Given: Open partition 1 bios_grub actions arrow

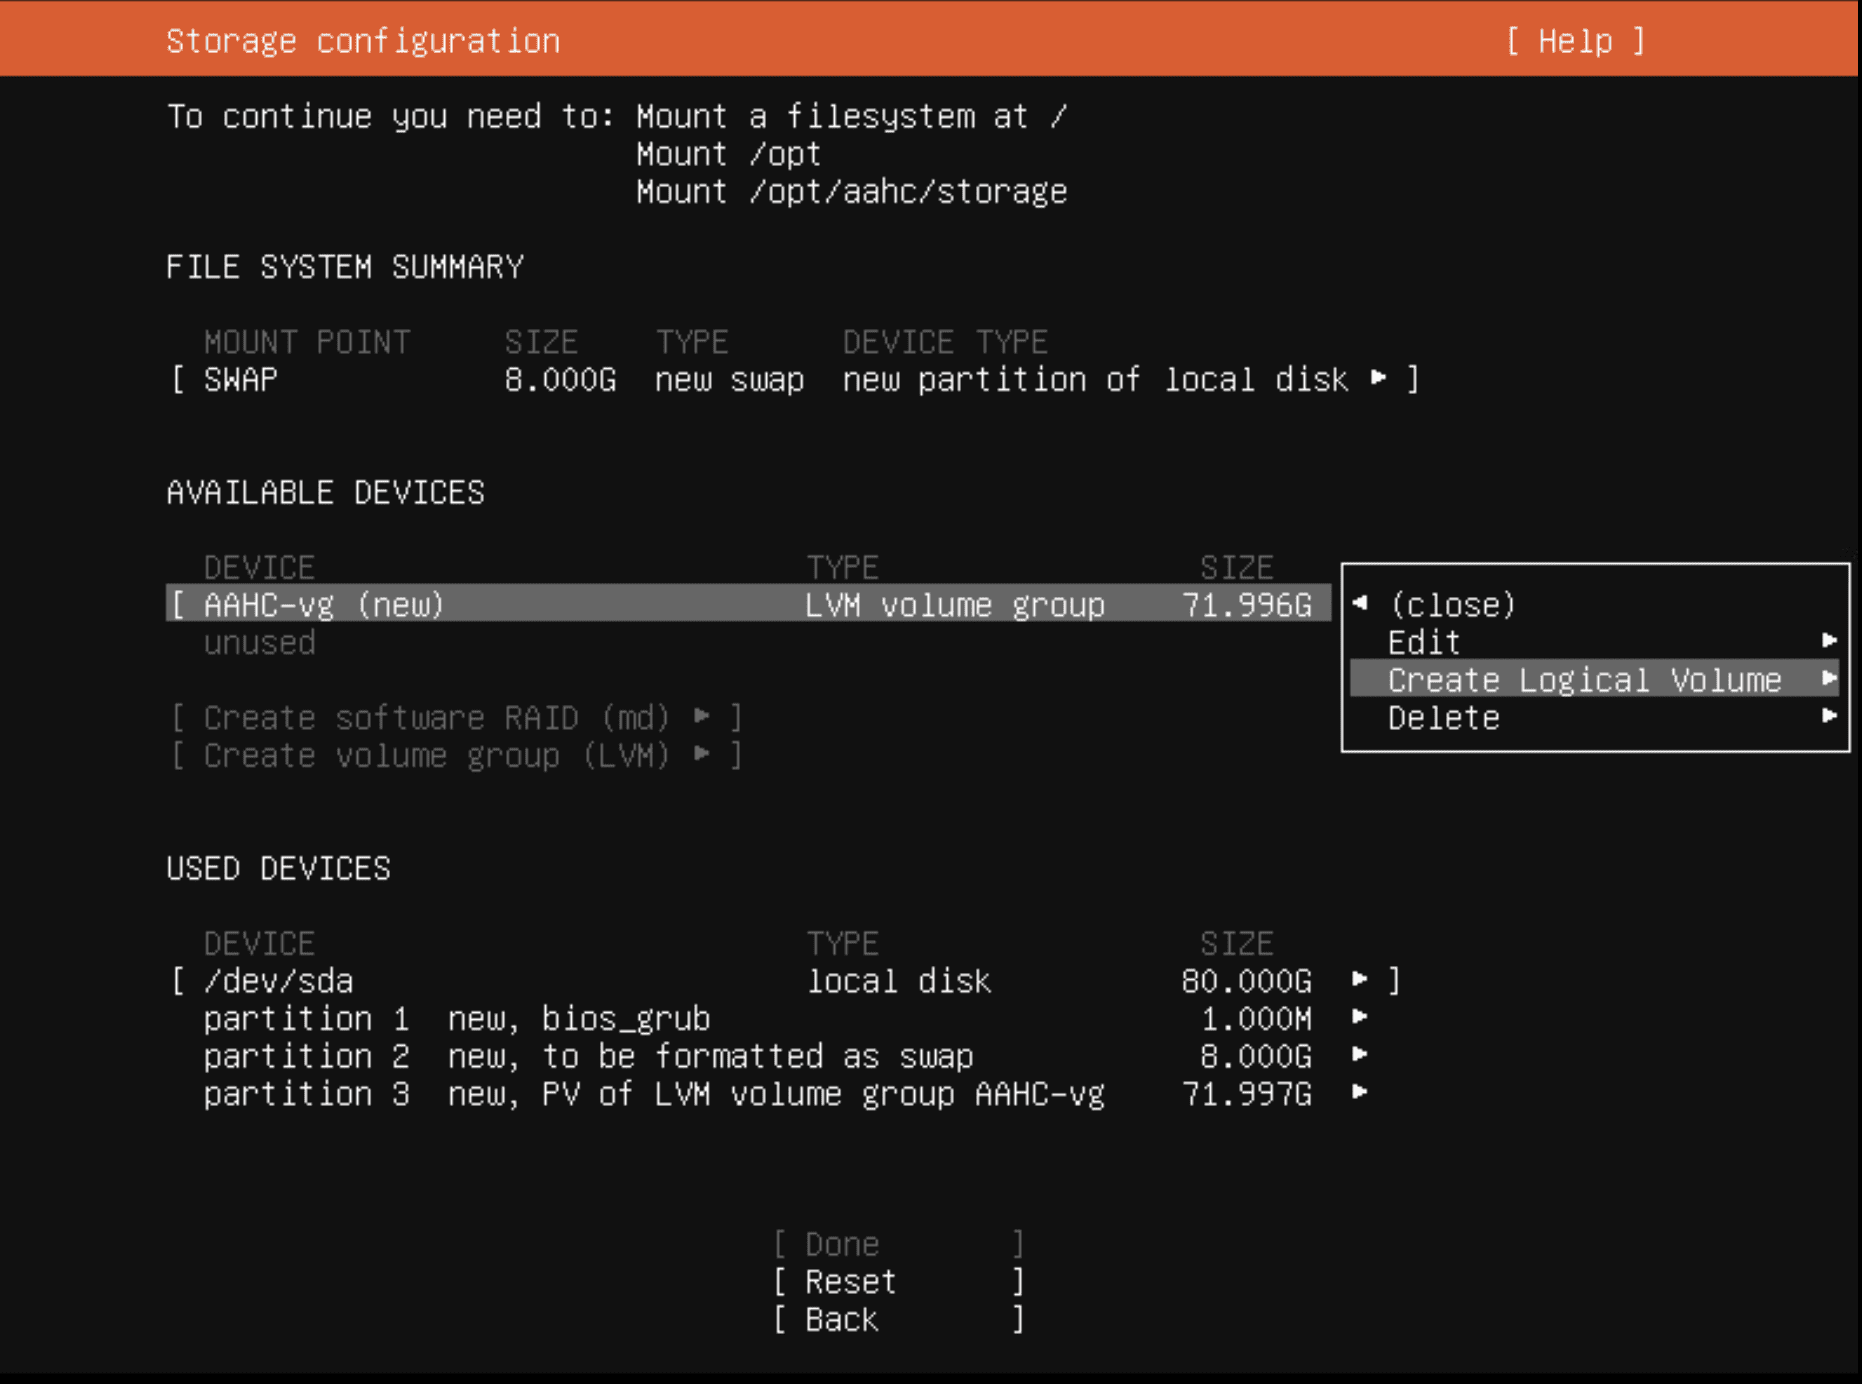Looking at the screenshot, I should (x=1360, y=1018).
